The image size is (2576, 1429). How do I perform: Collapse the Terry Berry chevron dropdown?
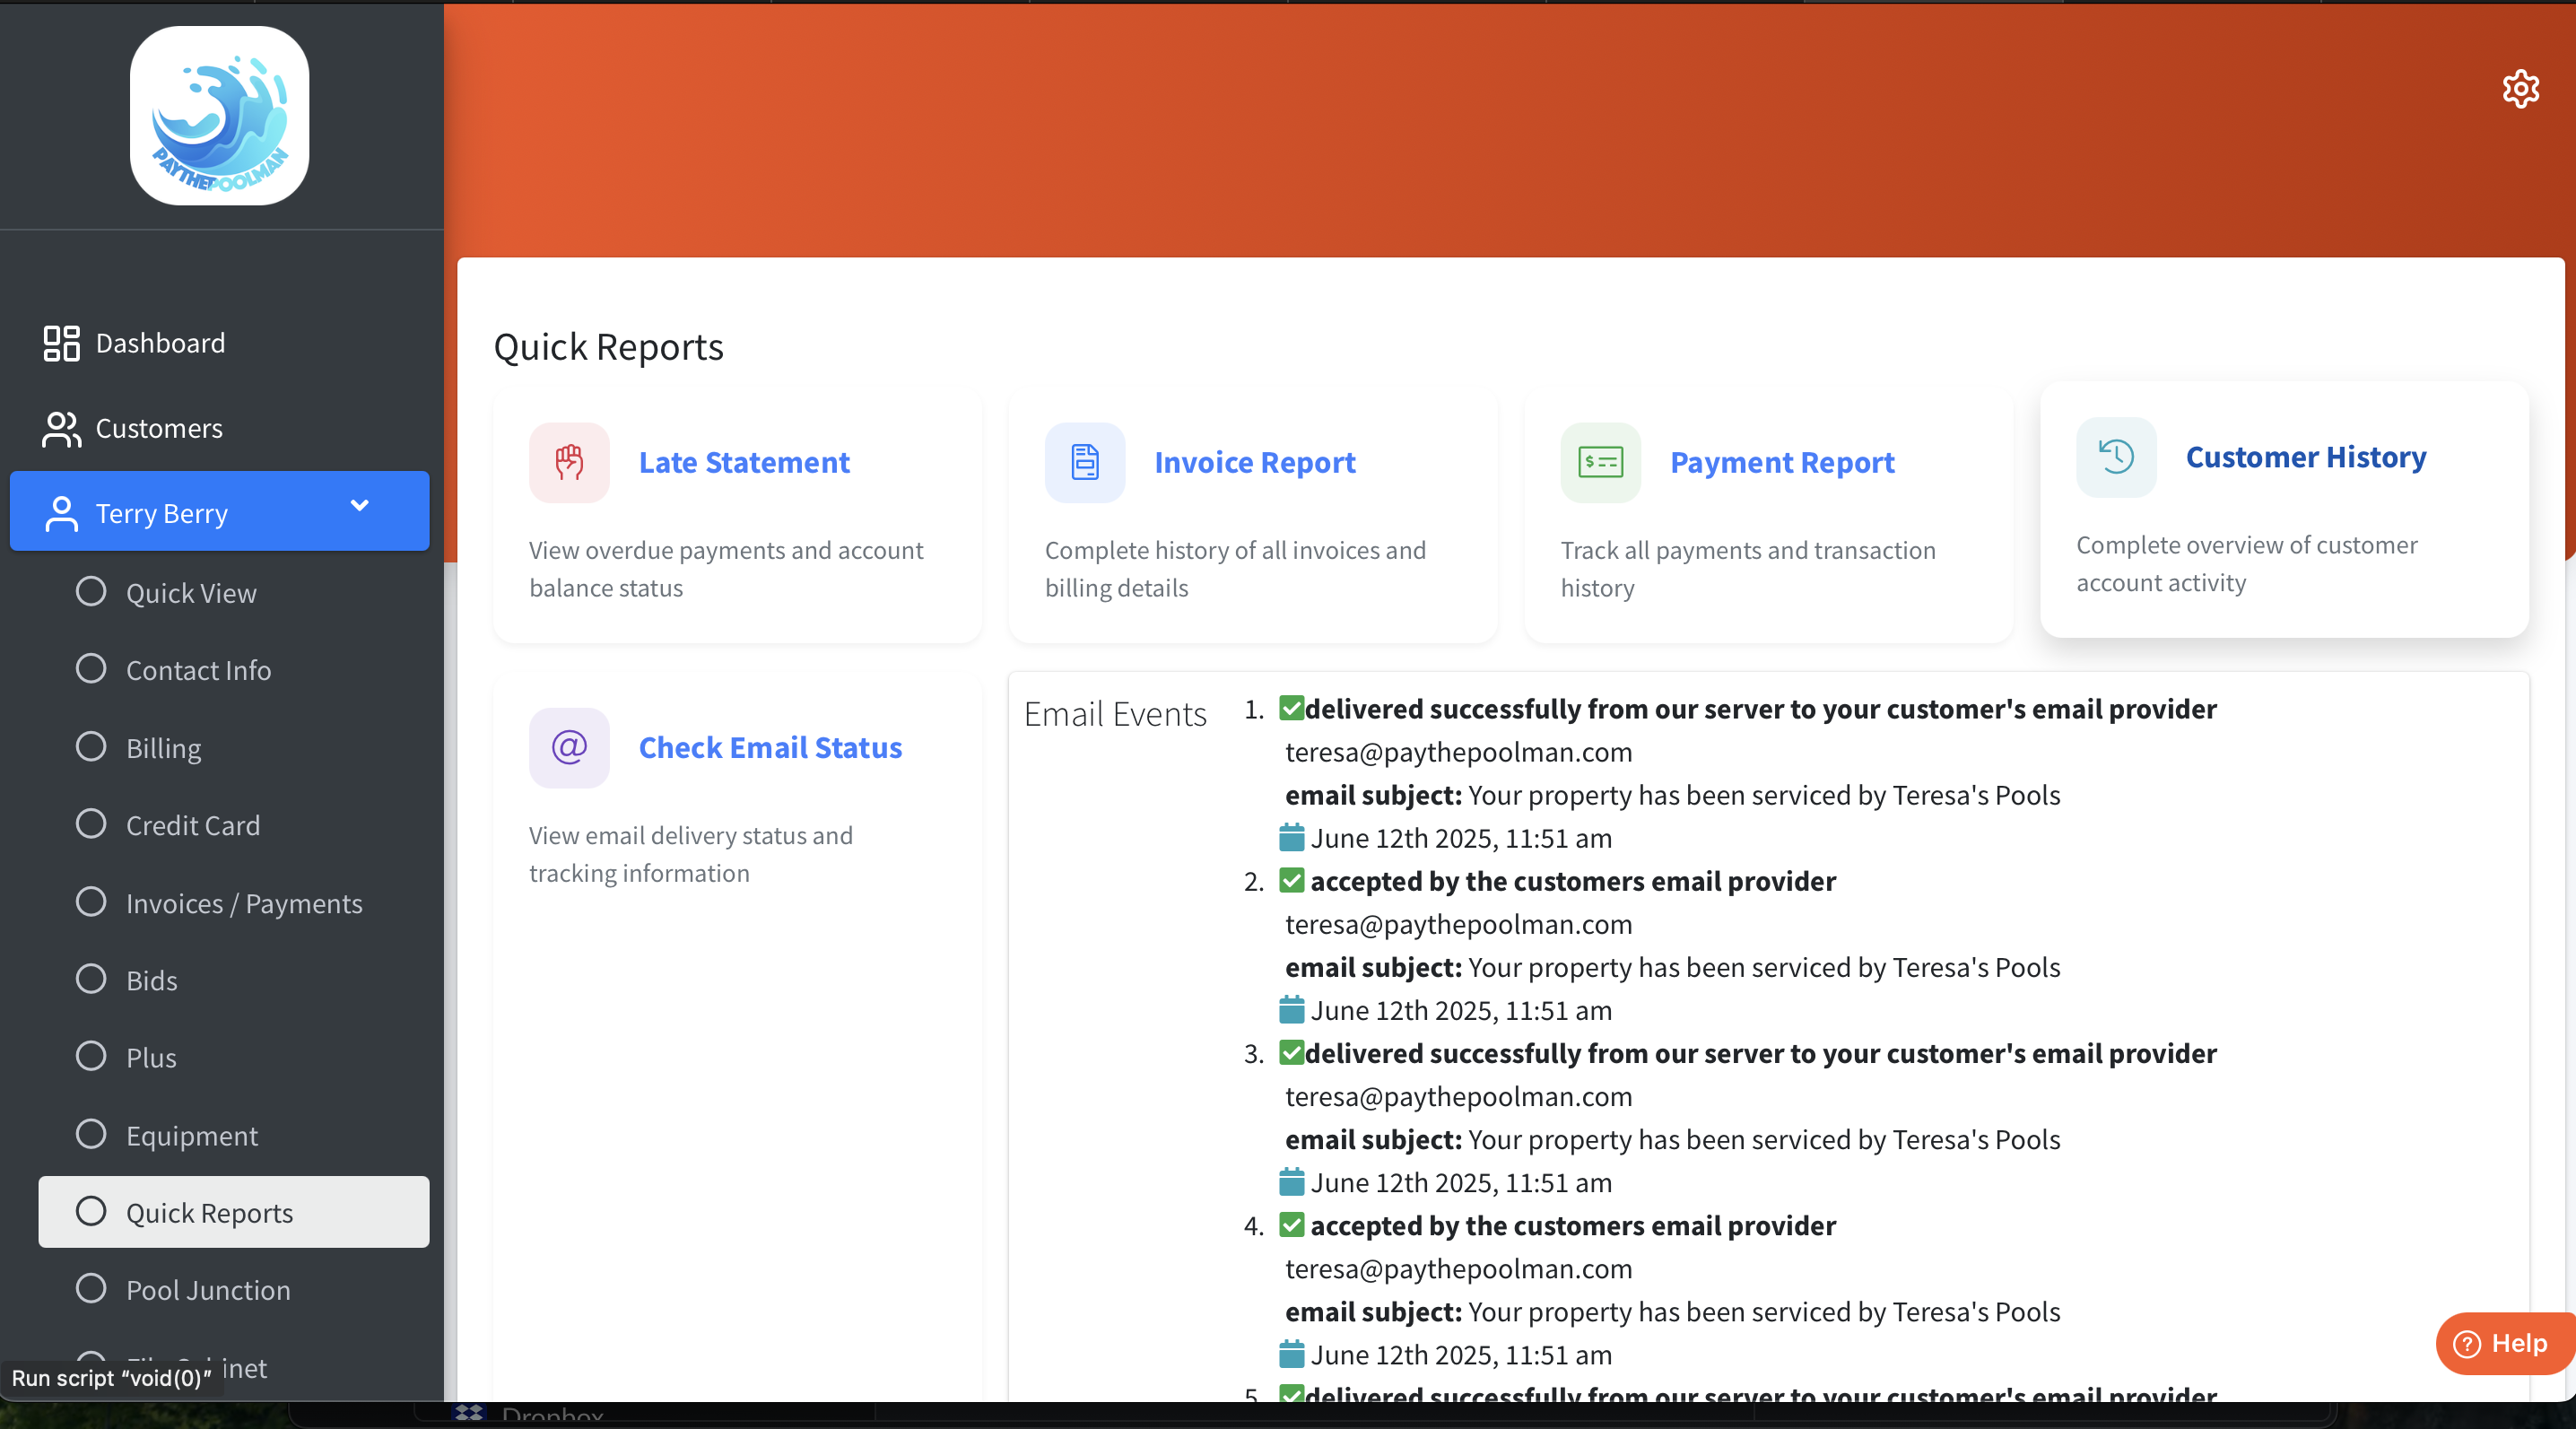point(359,506)
